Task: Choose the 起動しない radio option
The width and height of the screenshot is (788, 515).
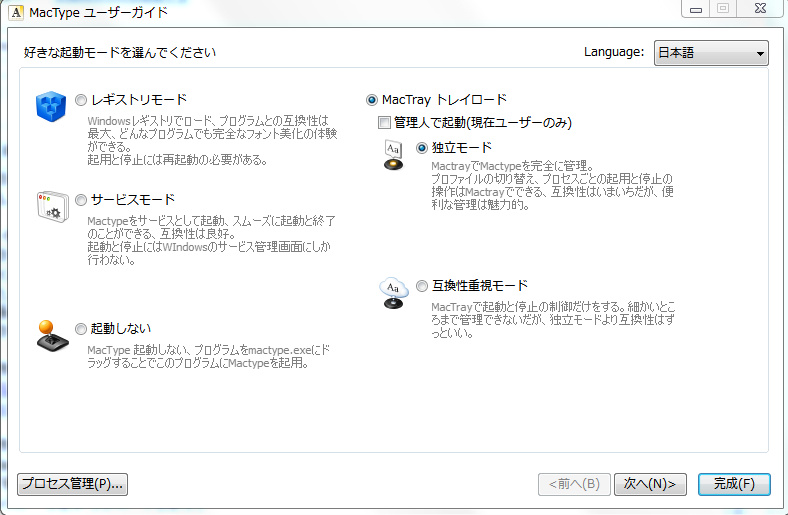Action: pos(81,329)
